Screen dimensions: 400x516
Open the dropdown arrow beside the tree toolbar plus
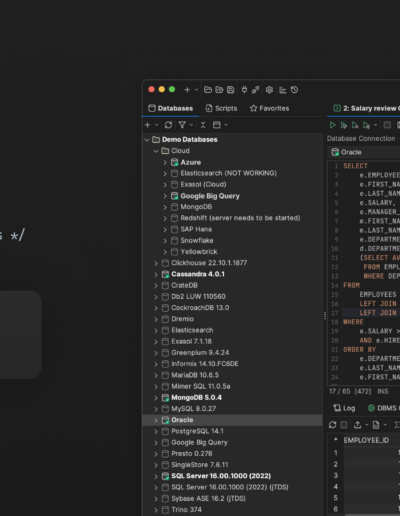(x=156, y=125)
